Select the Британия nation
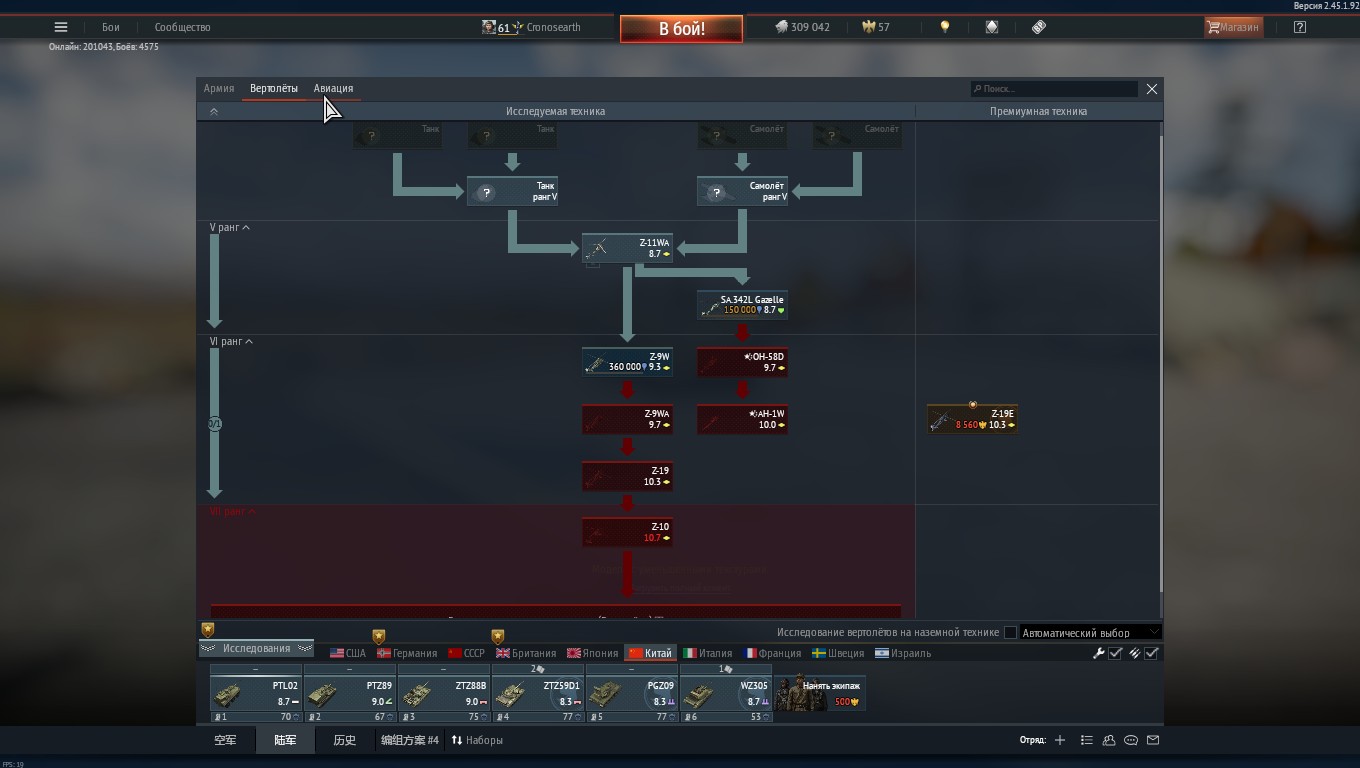 pyautogui.click(x=525, y=653)
